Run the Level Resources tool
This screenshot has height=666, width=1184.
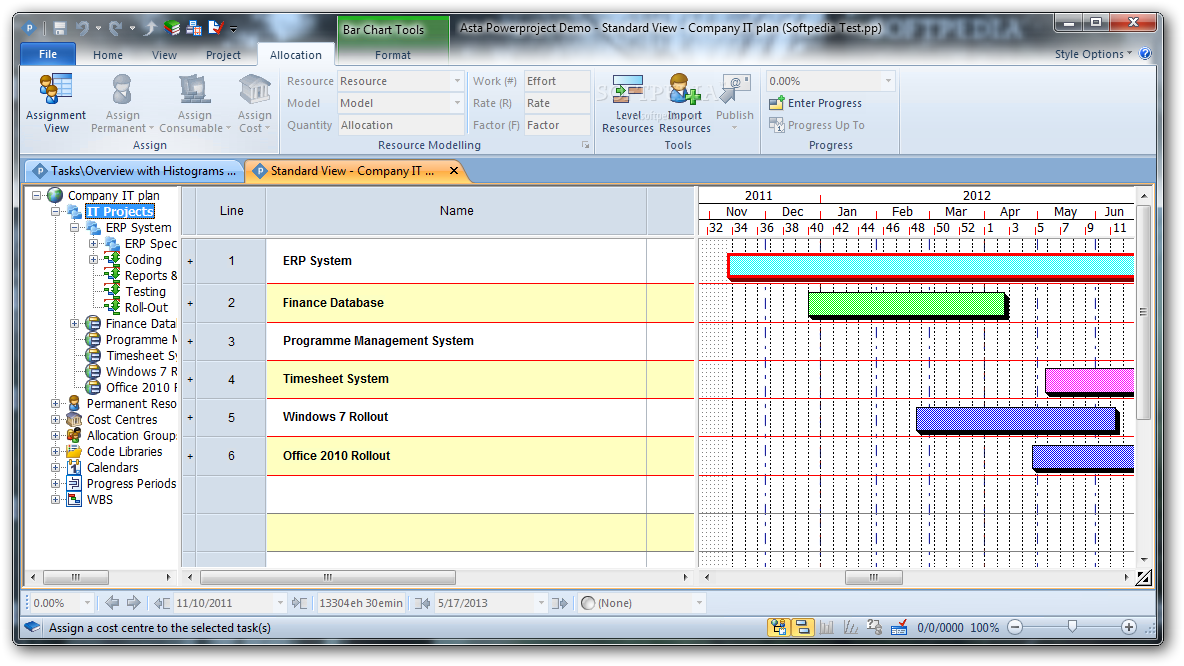(x=627, y=103)
